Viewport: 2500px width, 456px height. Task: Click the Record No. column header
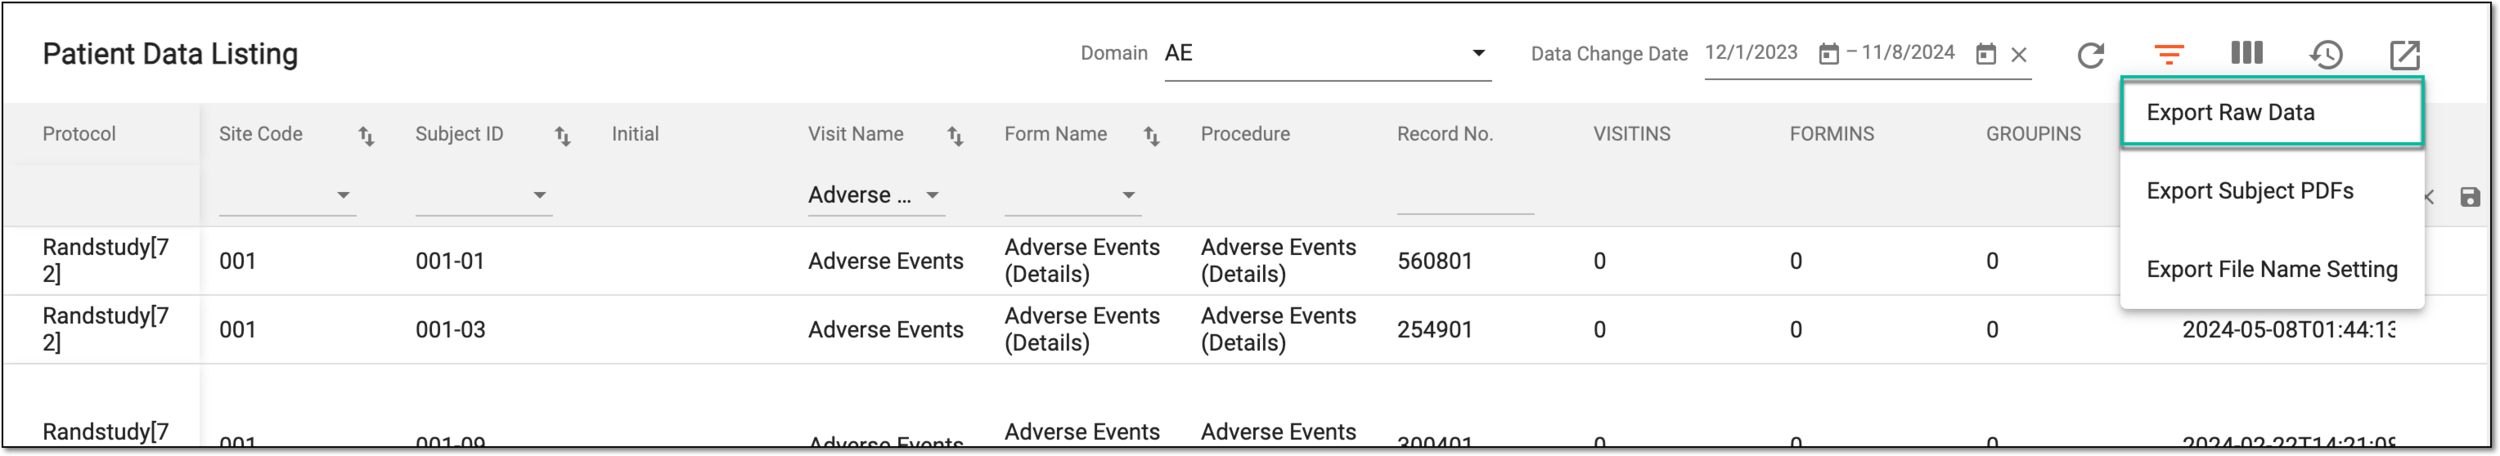pyautogui.click(x=1445, y=134)
